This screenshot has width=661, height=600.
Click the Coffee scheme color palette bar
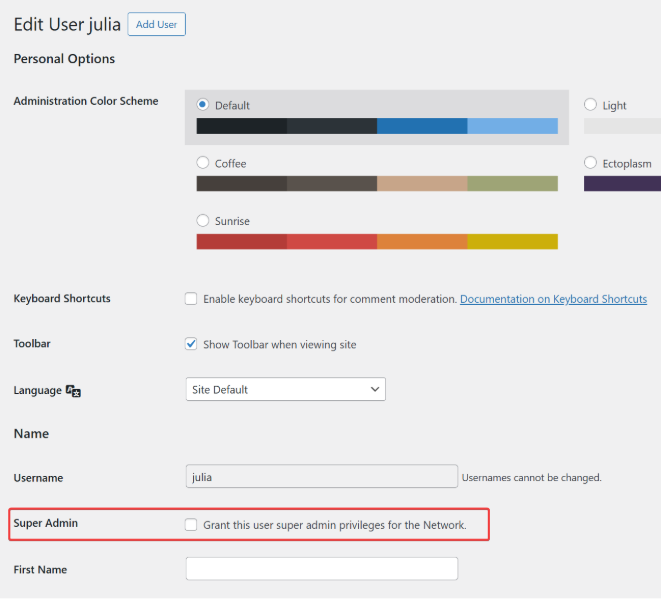(377, 183)
